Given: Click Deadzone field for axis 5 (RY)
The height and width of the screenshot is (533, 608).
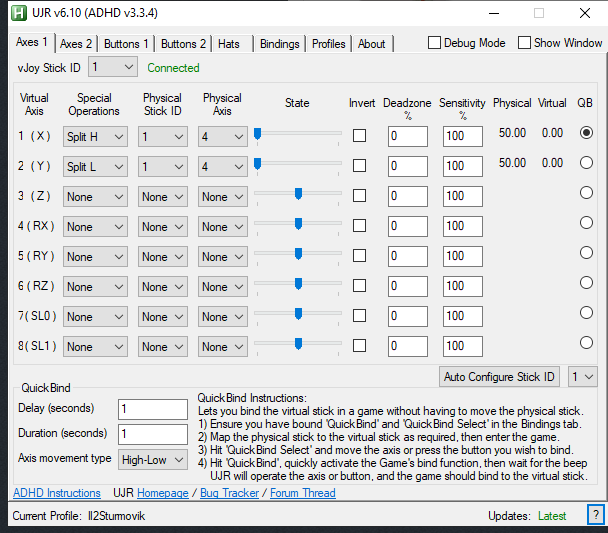Looking at the screenshot, I should pos(408,256).
